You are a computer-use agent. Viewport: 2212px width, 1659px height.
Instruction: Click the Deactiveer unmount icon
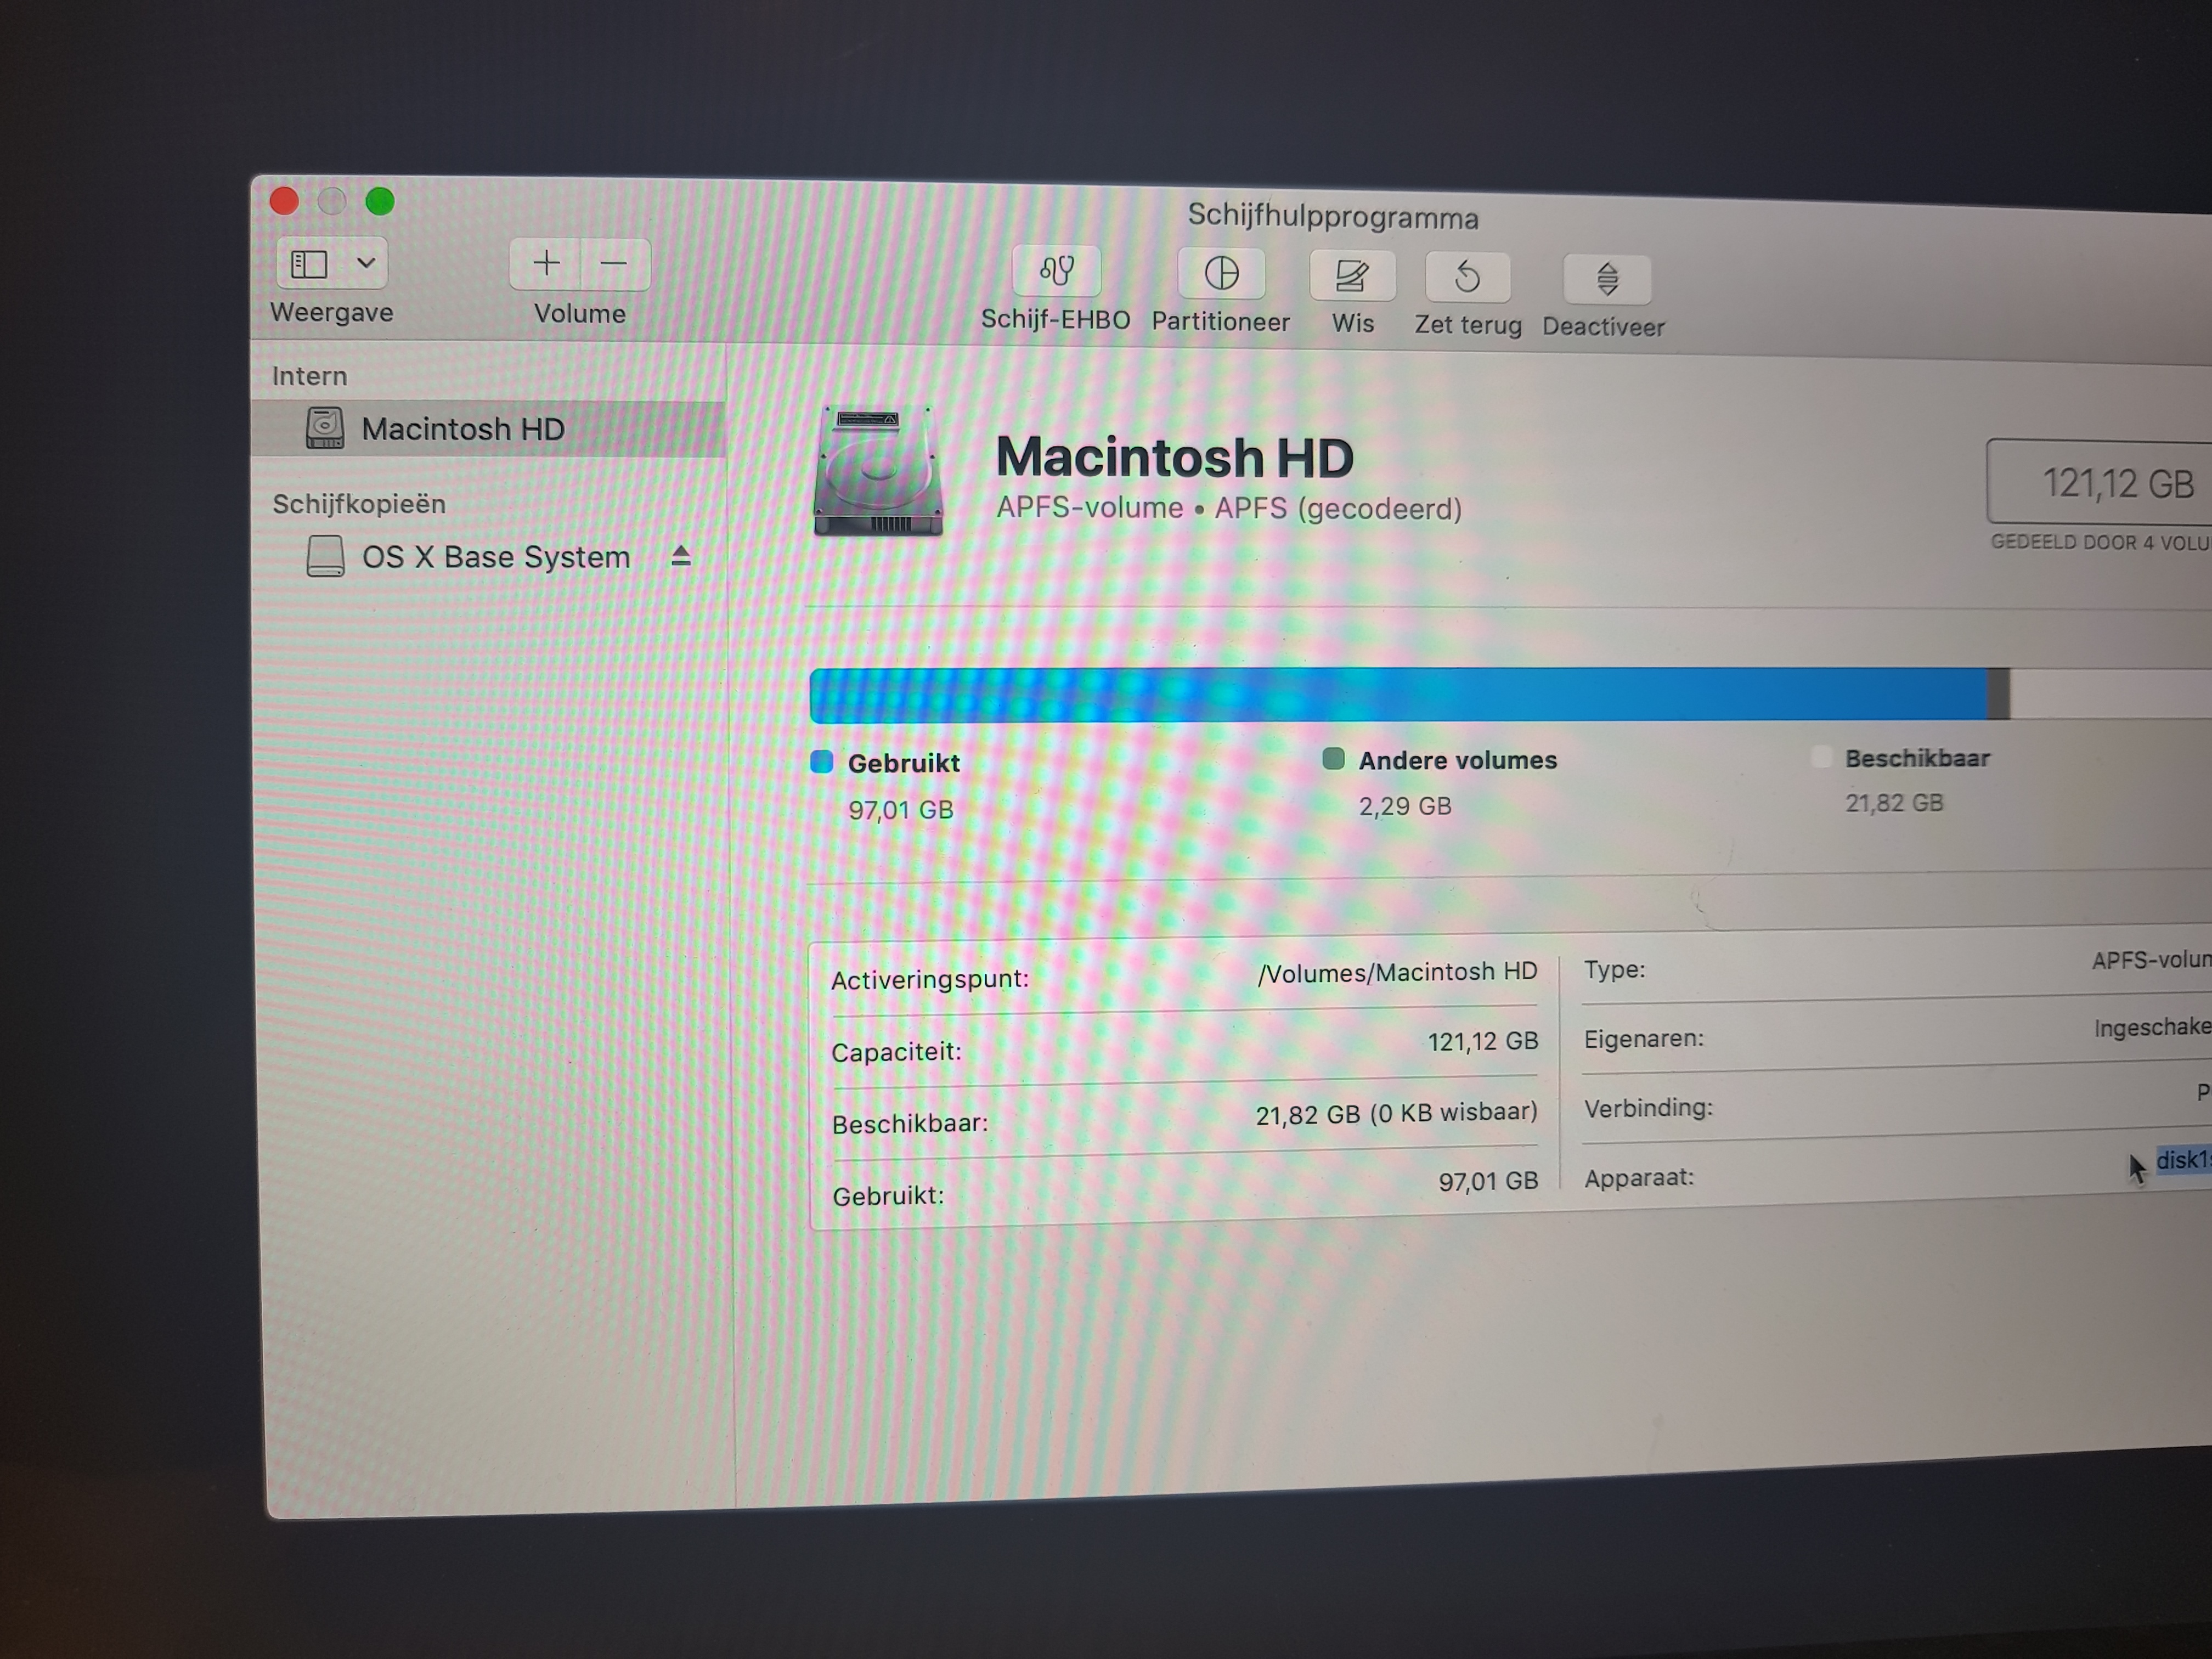click(x=1607, y=280)
